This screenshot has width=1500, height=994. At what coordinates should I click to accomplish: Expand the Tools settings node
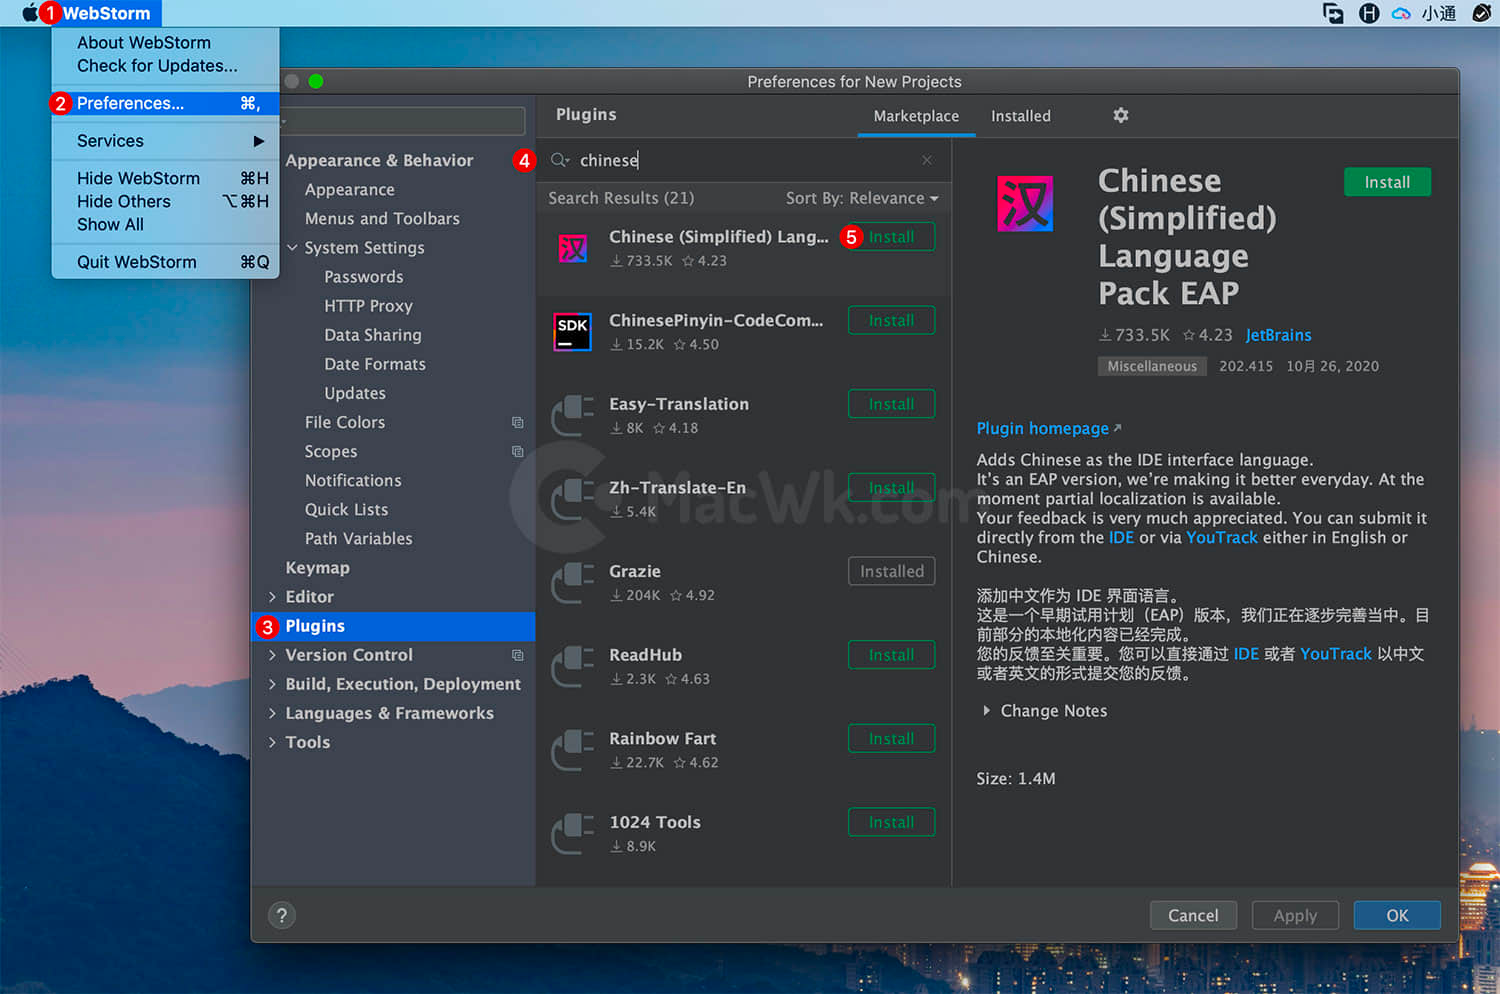pos(272,742)
